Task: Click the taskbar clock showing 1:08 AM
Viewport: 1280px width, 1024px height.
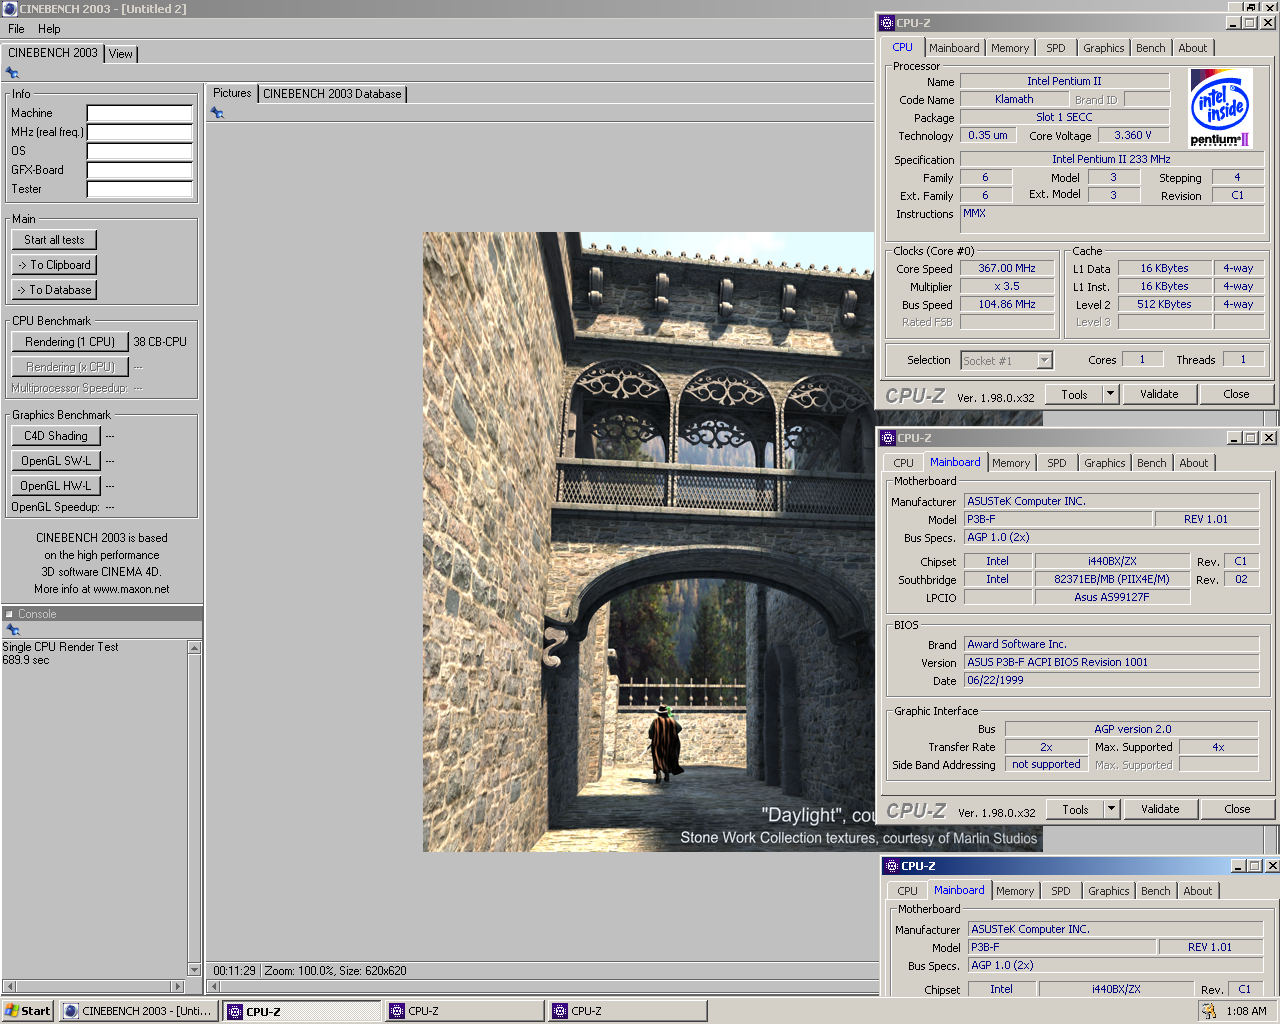Action: click(x=1246, y=1011)
